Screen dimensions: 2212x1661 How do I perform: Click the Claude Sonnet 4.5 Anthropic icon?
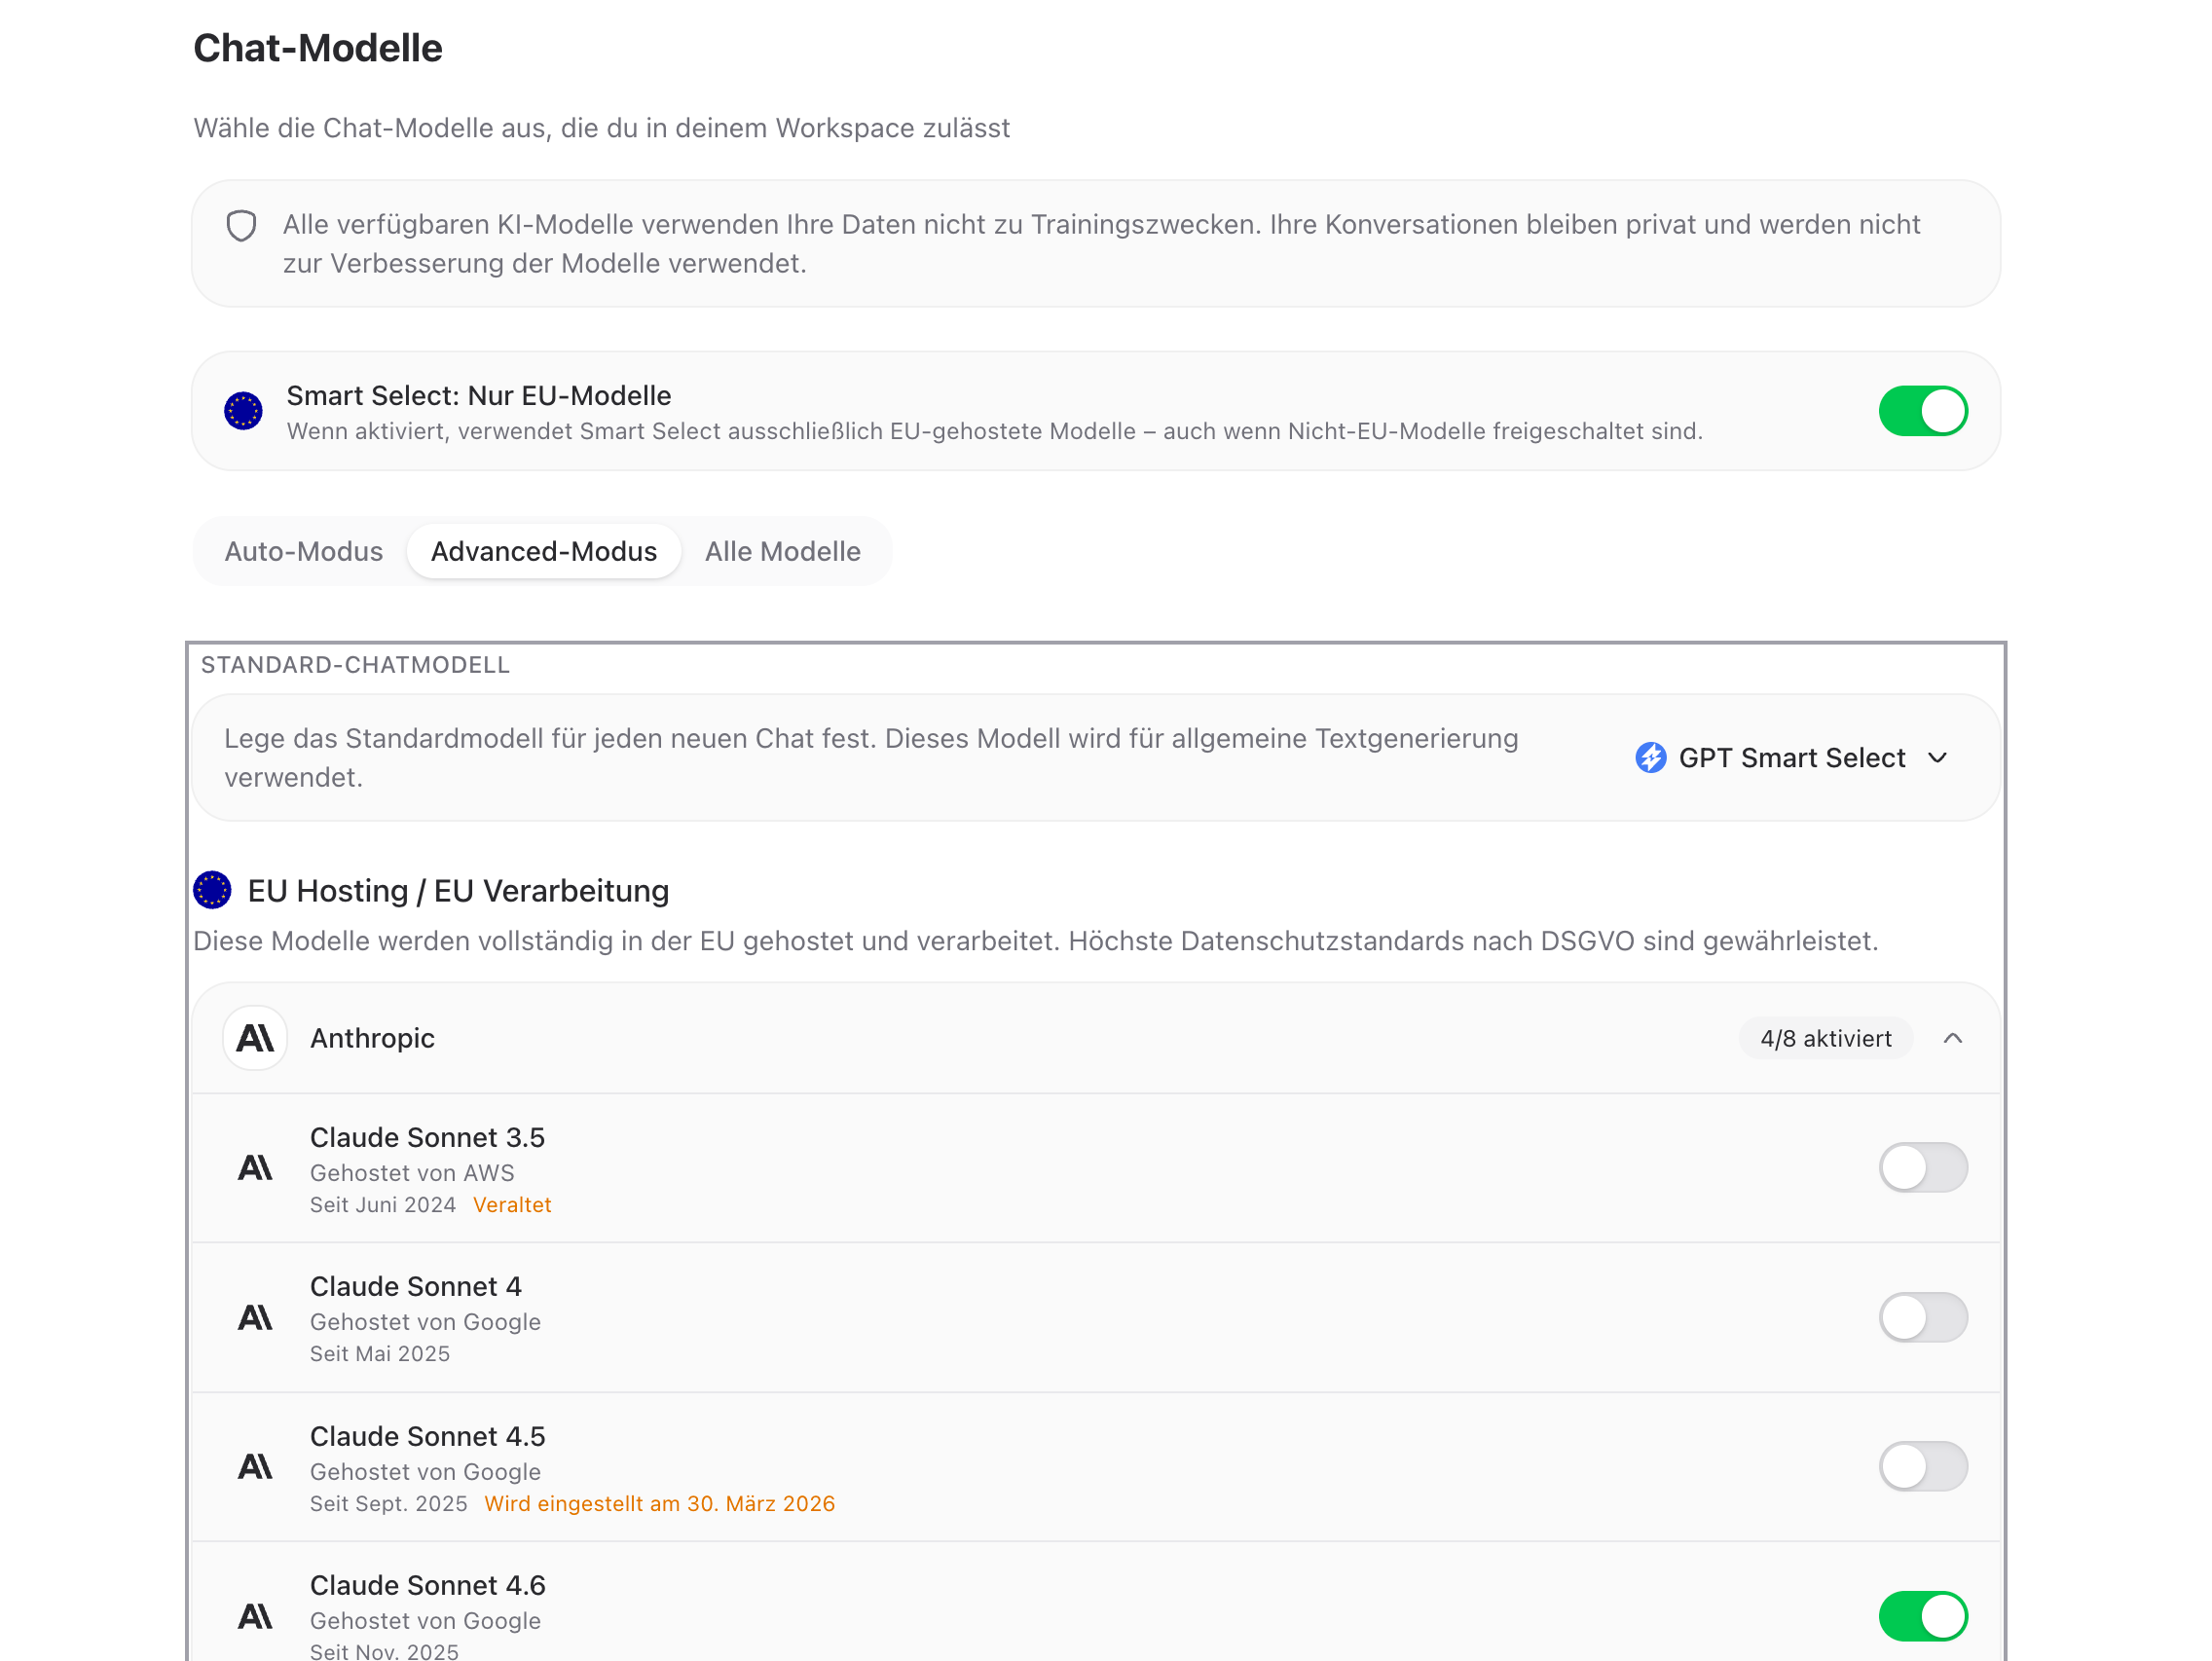point(255,1466)
